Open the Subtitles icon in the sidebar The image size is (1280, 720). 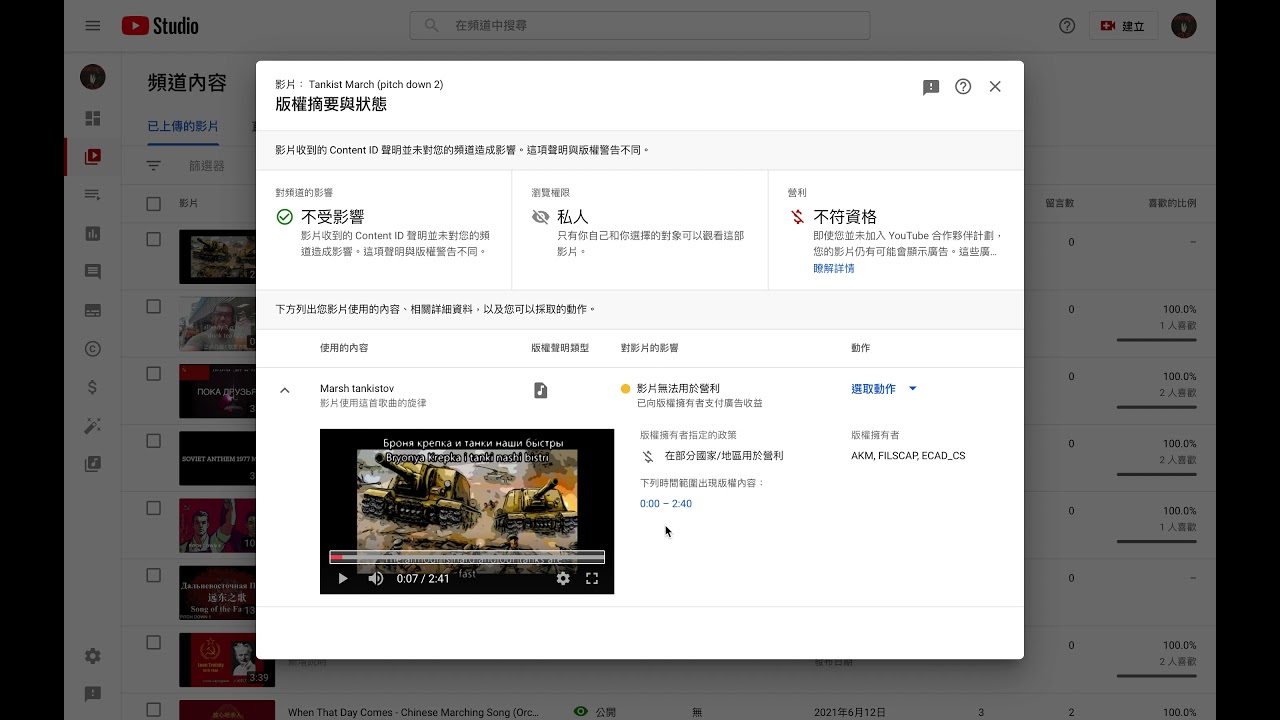[x=93, y=310]
